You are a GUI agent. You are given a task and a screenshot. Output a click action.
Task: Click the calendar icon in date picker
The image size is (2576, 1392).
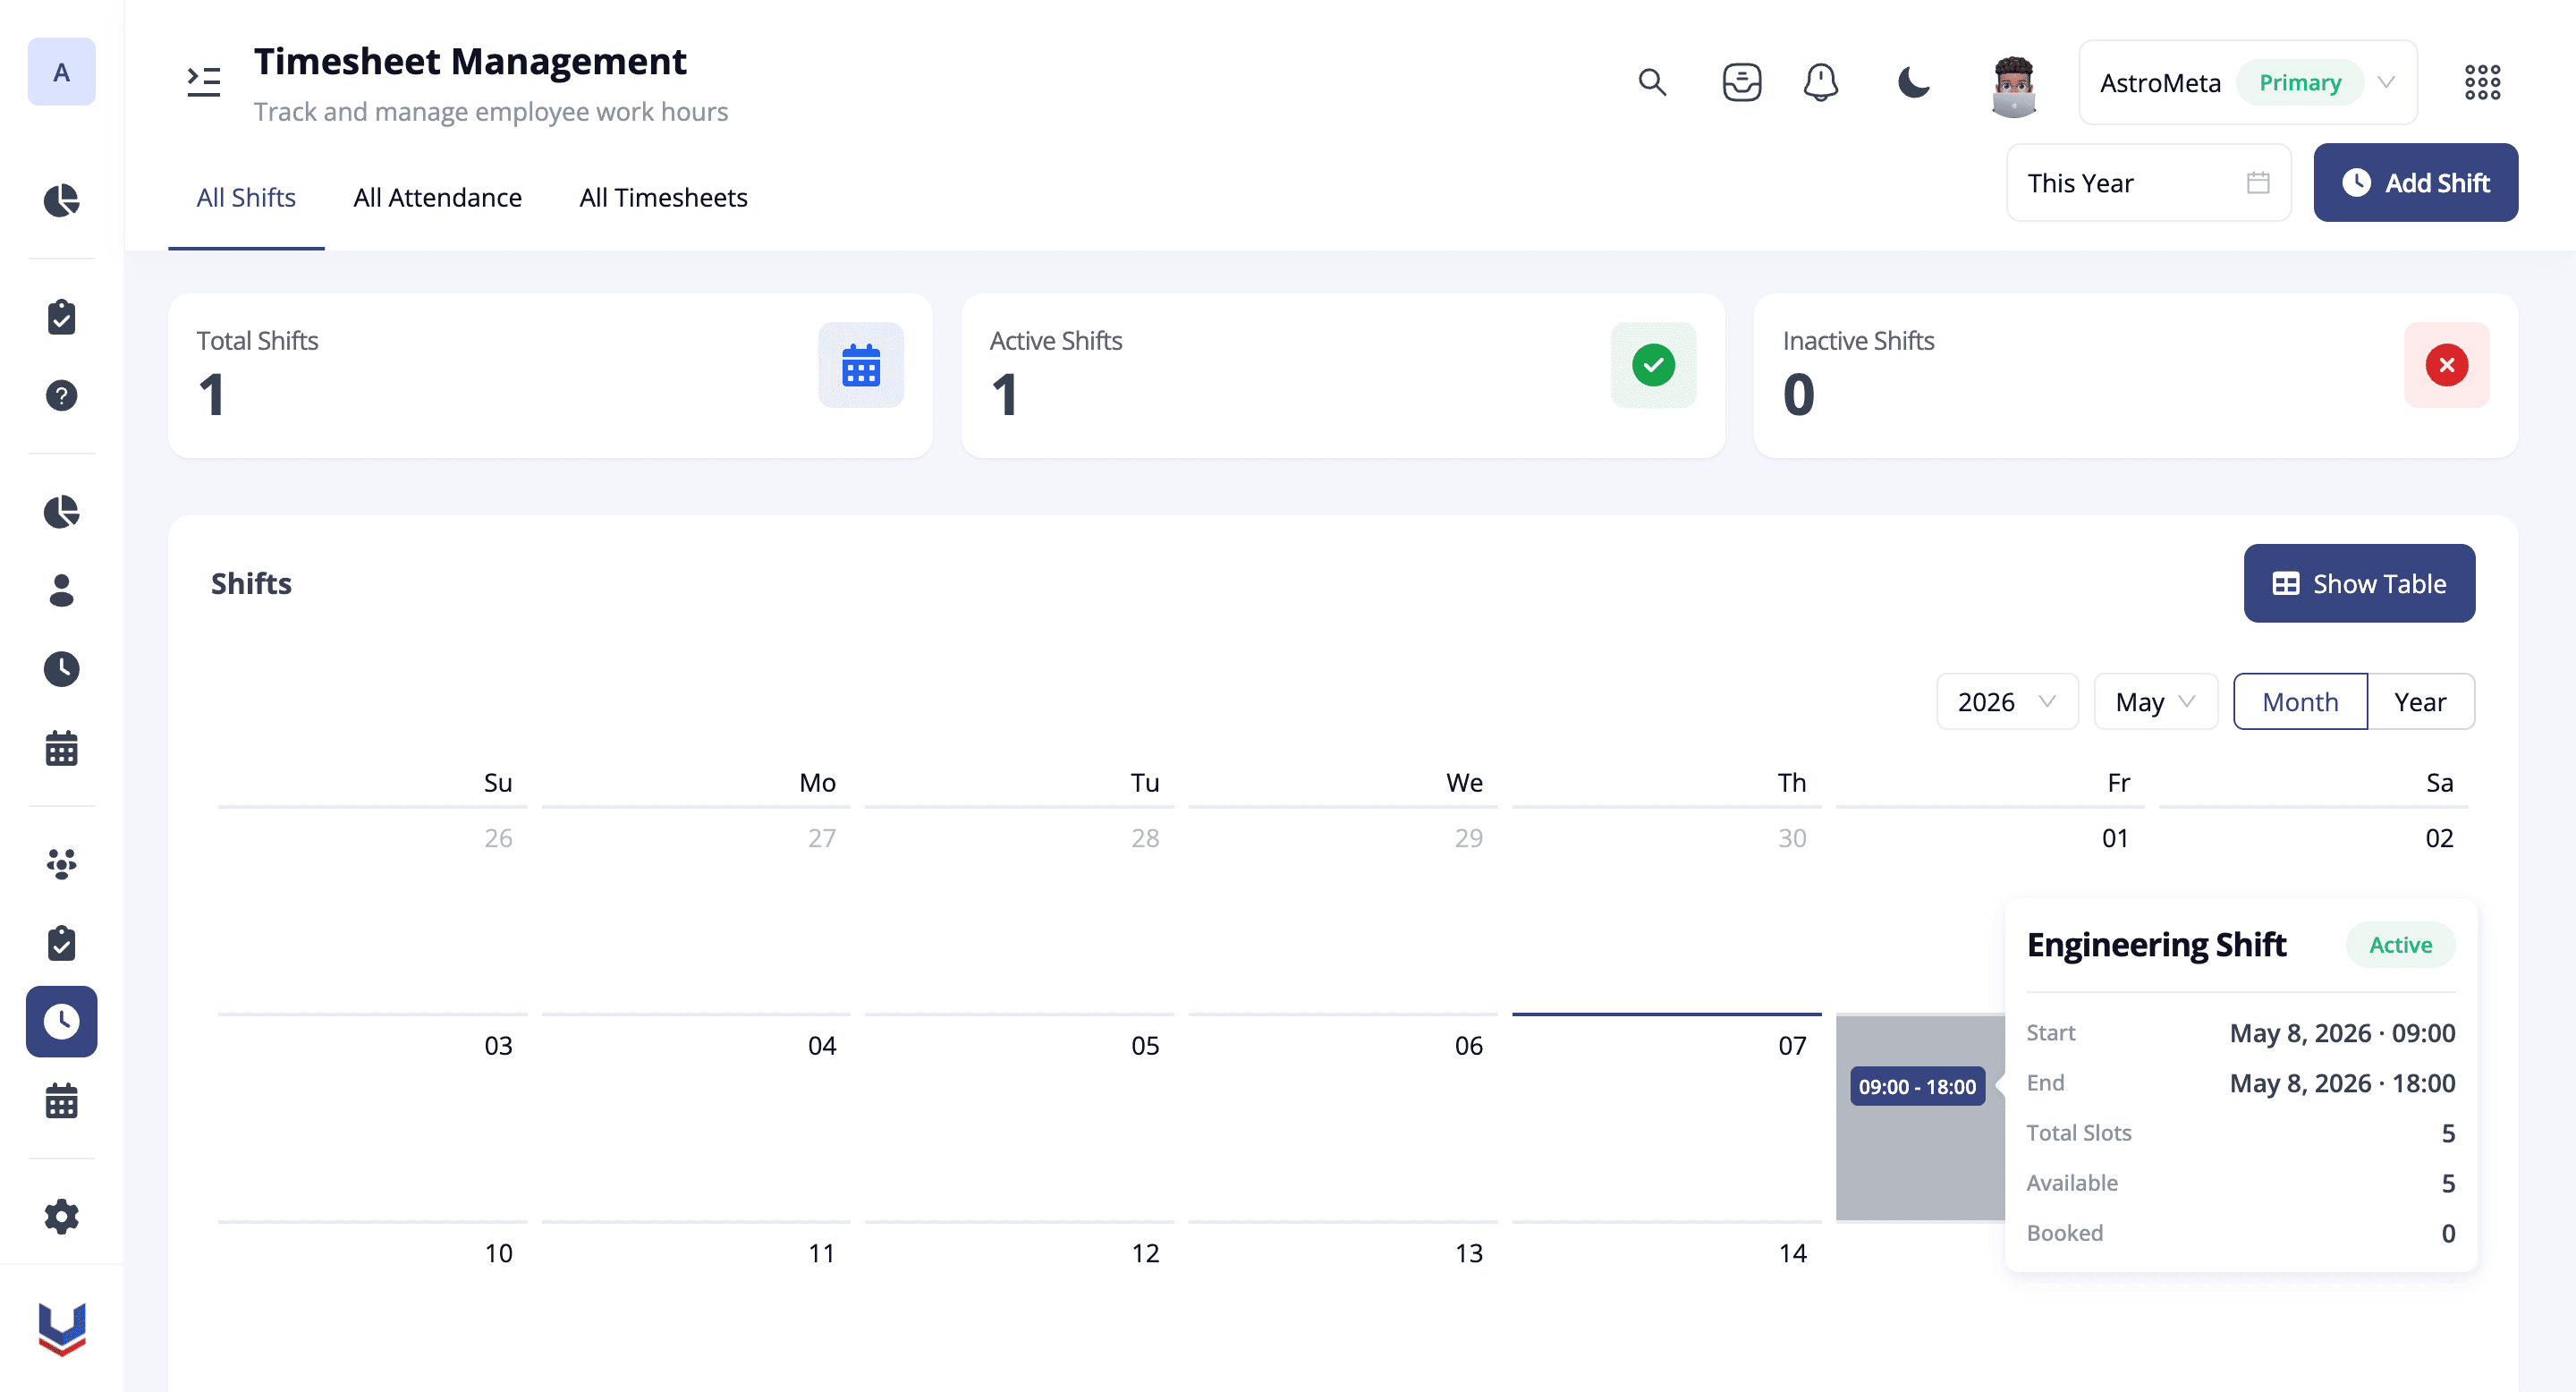point(2257,182)
